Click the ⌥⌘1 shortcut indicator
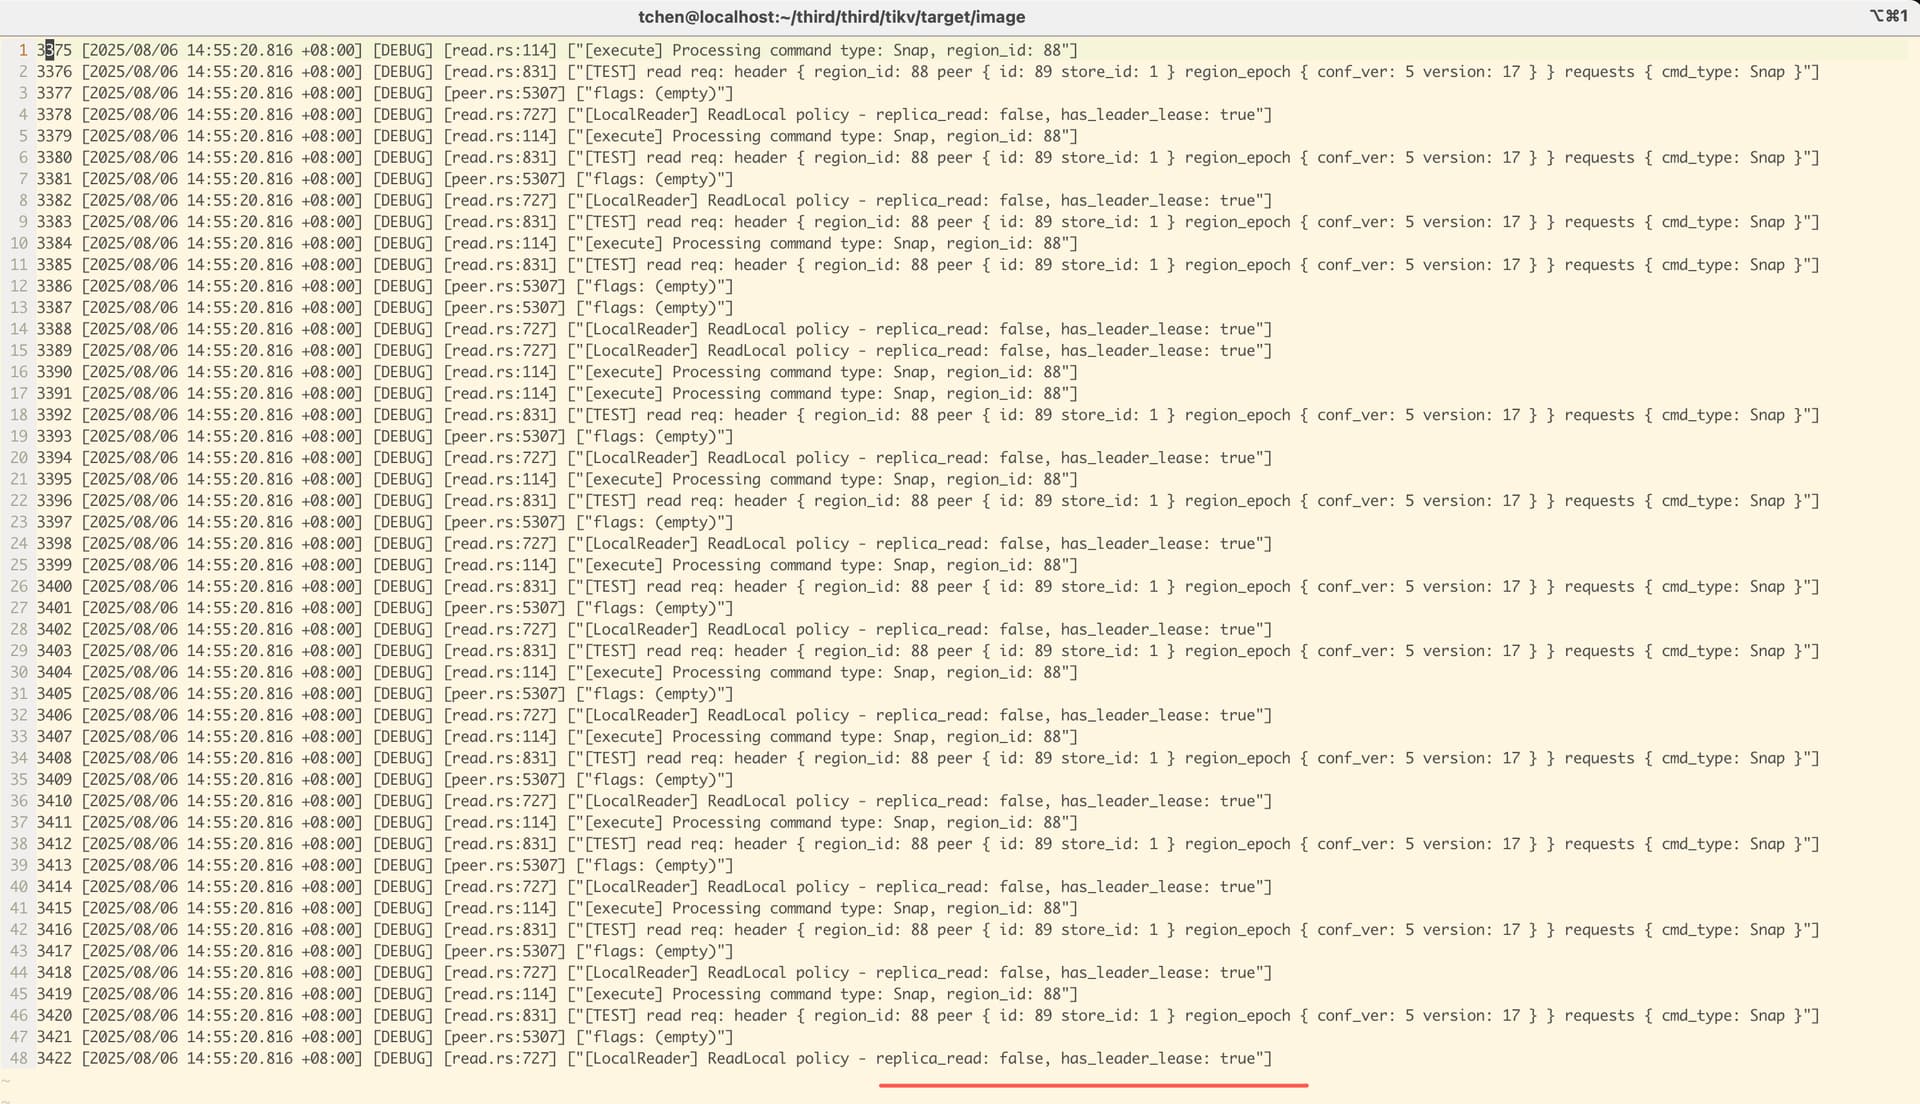 [1887, 16]
